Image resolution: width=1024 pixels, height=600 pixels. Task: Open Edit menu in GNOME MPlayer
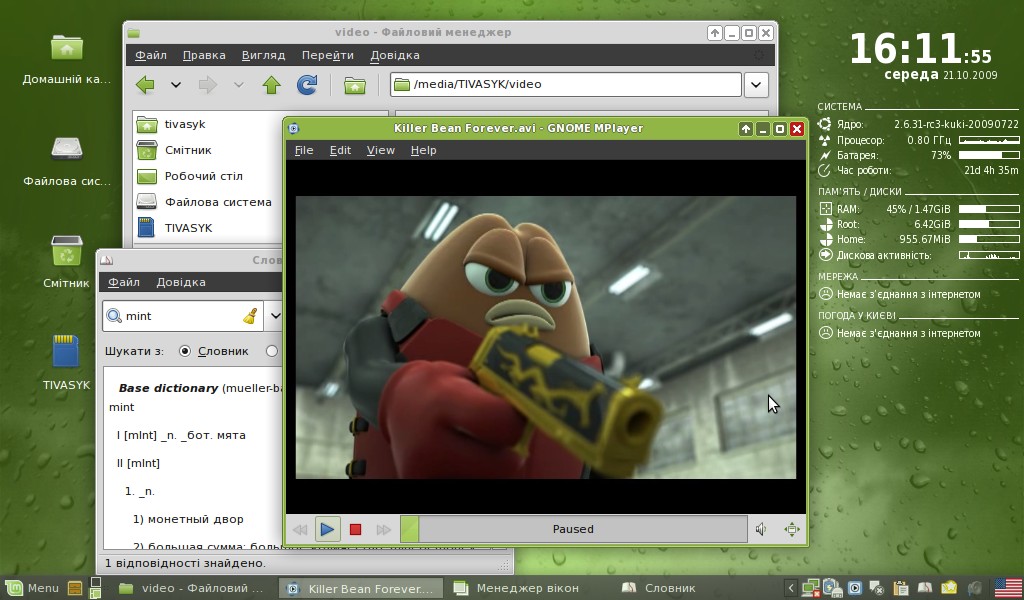click(x=340, y=150)
